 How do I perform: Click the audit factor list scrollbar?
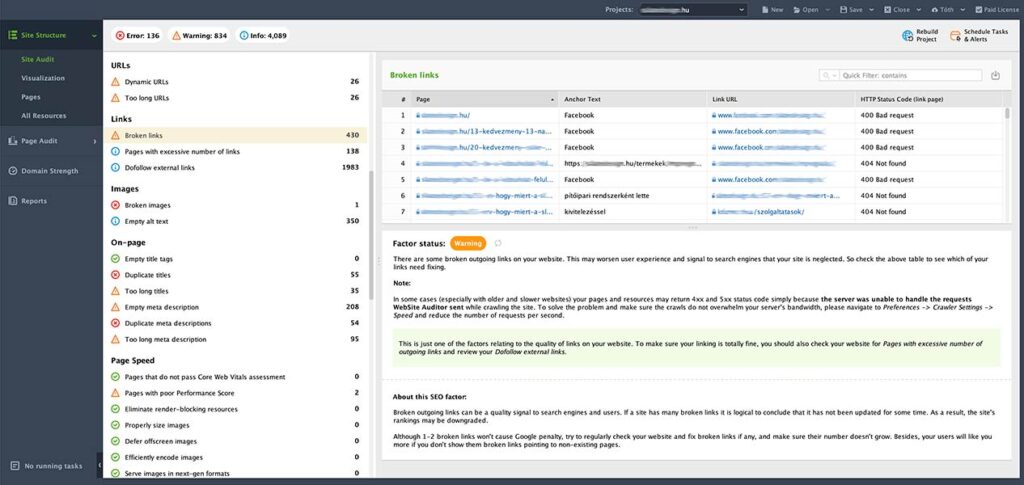[370, 234]
